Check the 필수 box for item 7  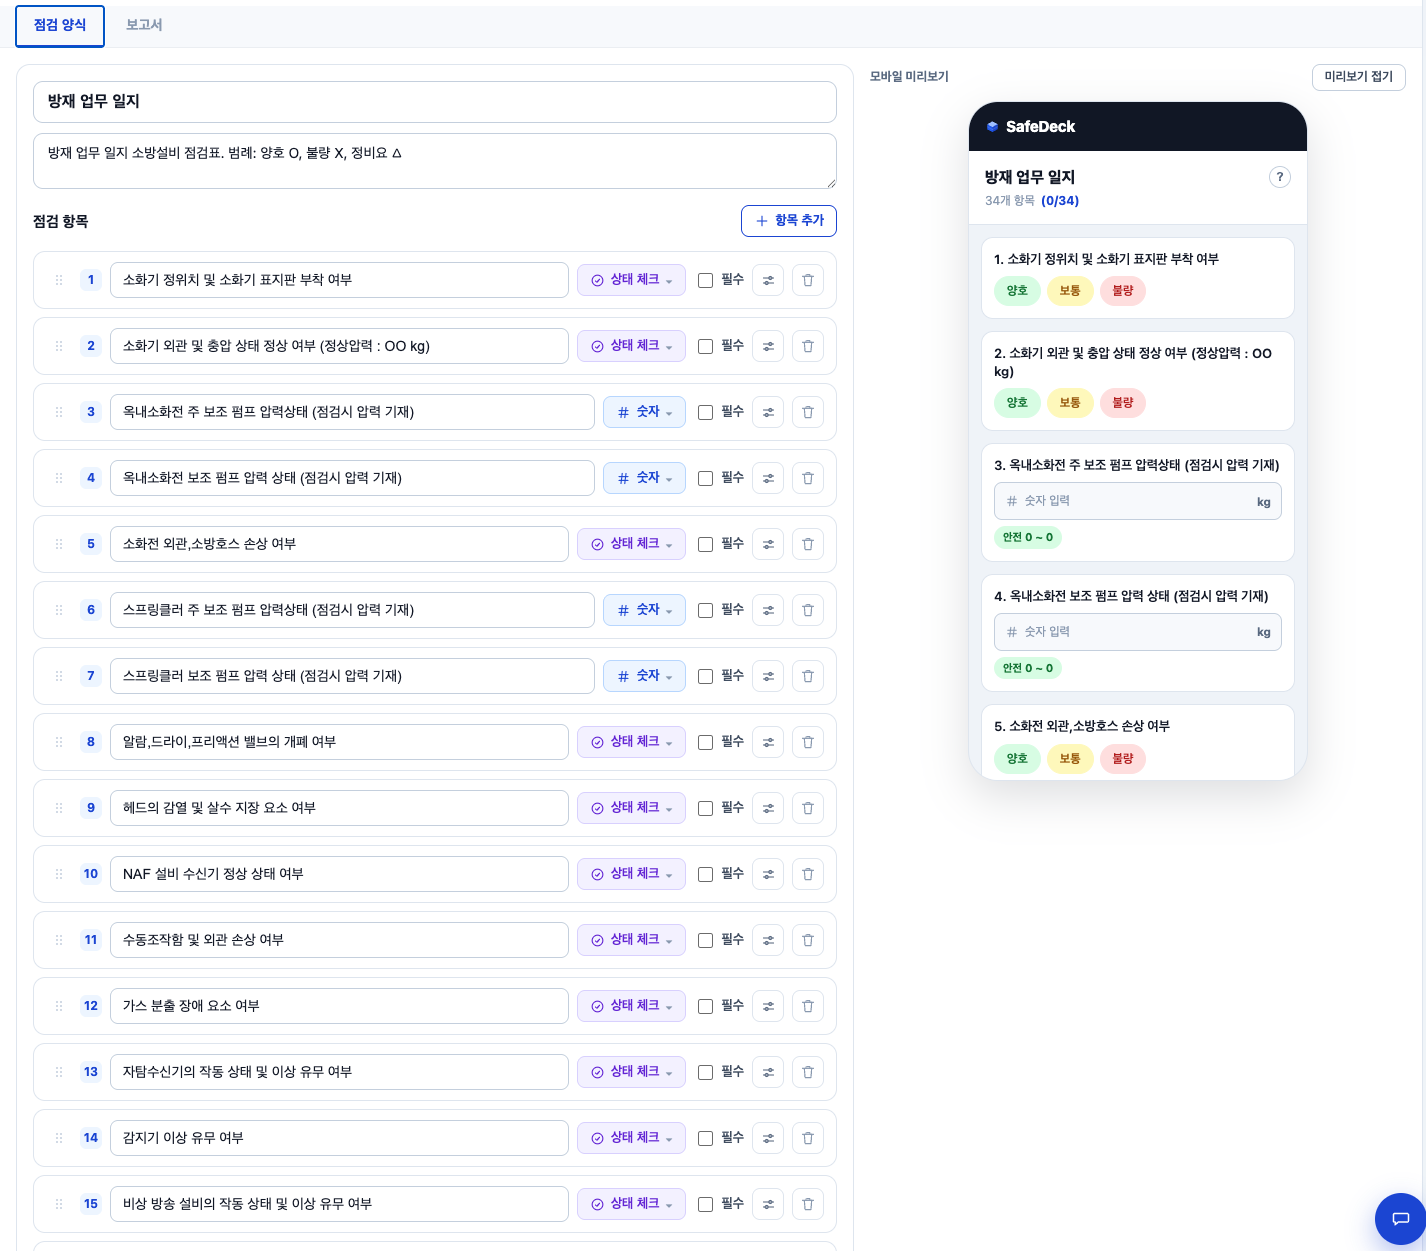click(705, 676)
